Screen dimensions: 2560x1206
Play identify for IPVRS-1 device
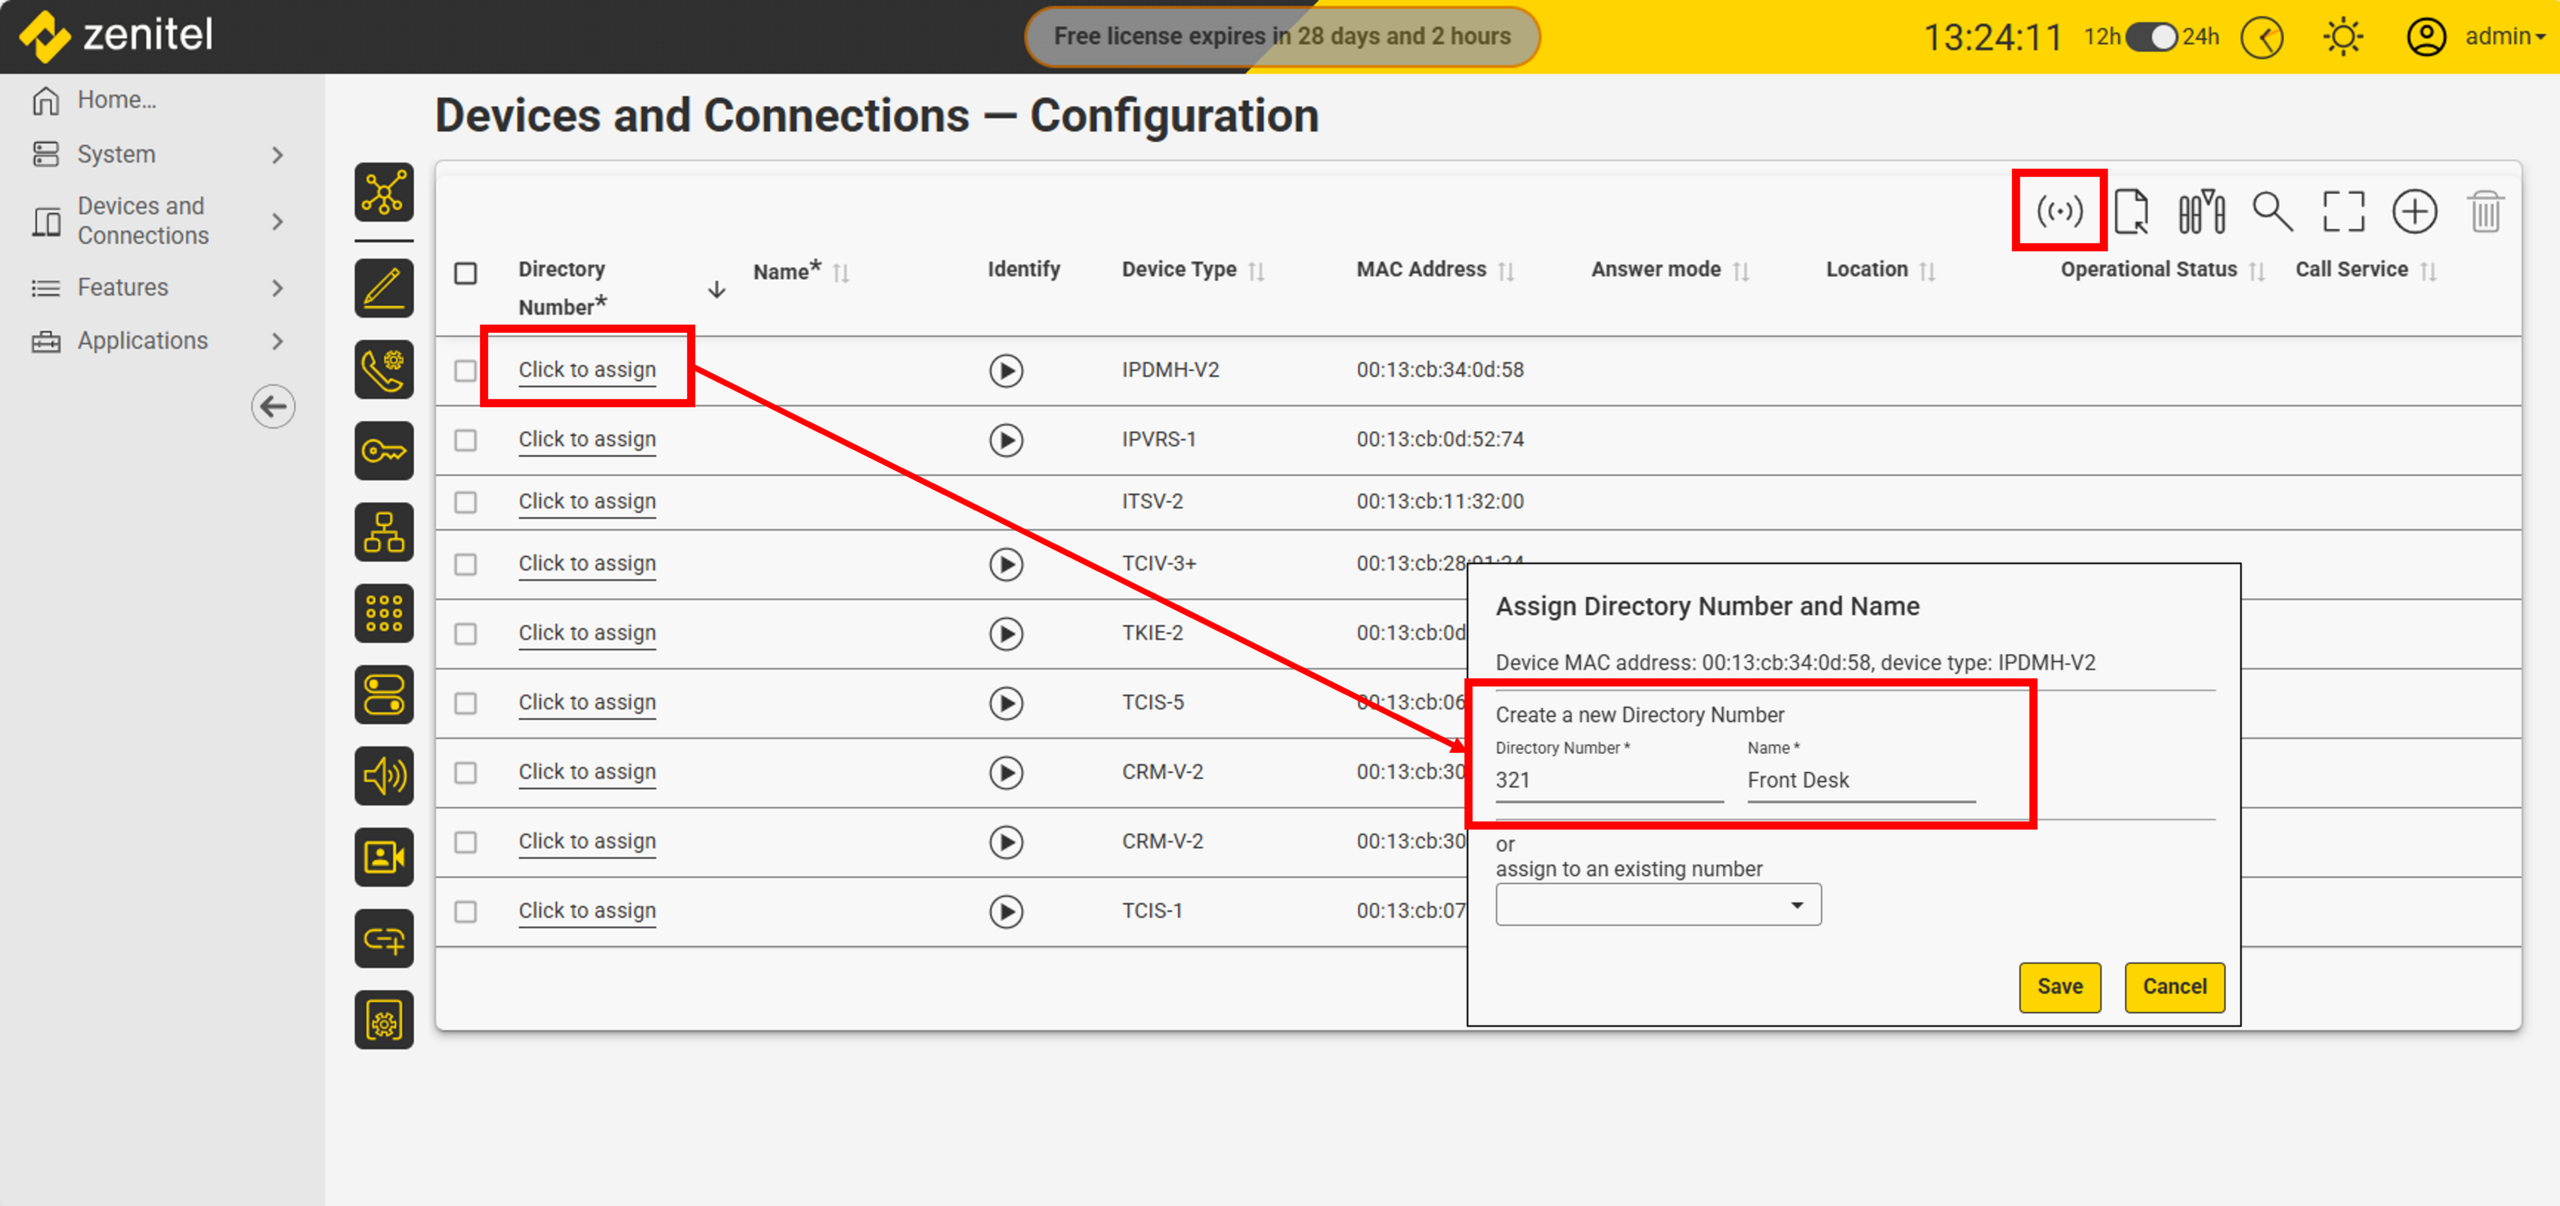click(1006, 440)
